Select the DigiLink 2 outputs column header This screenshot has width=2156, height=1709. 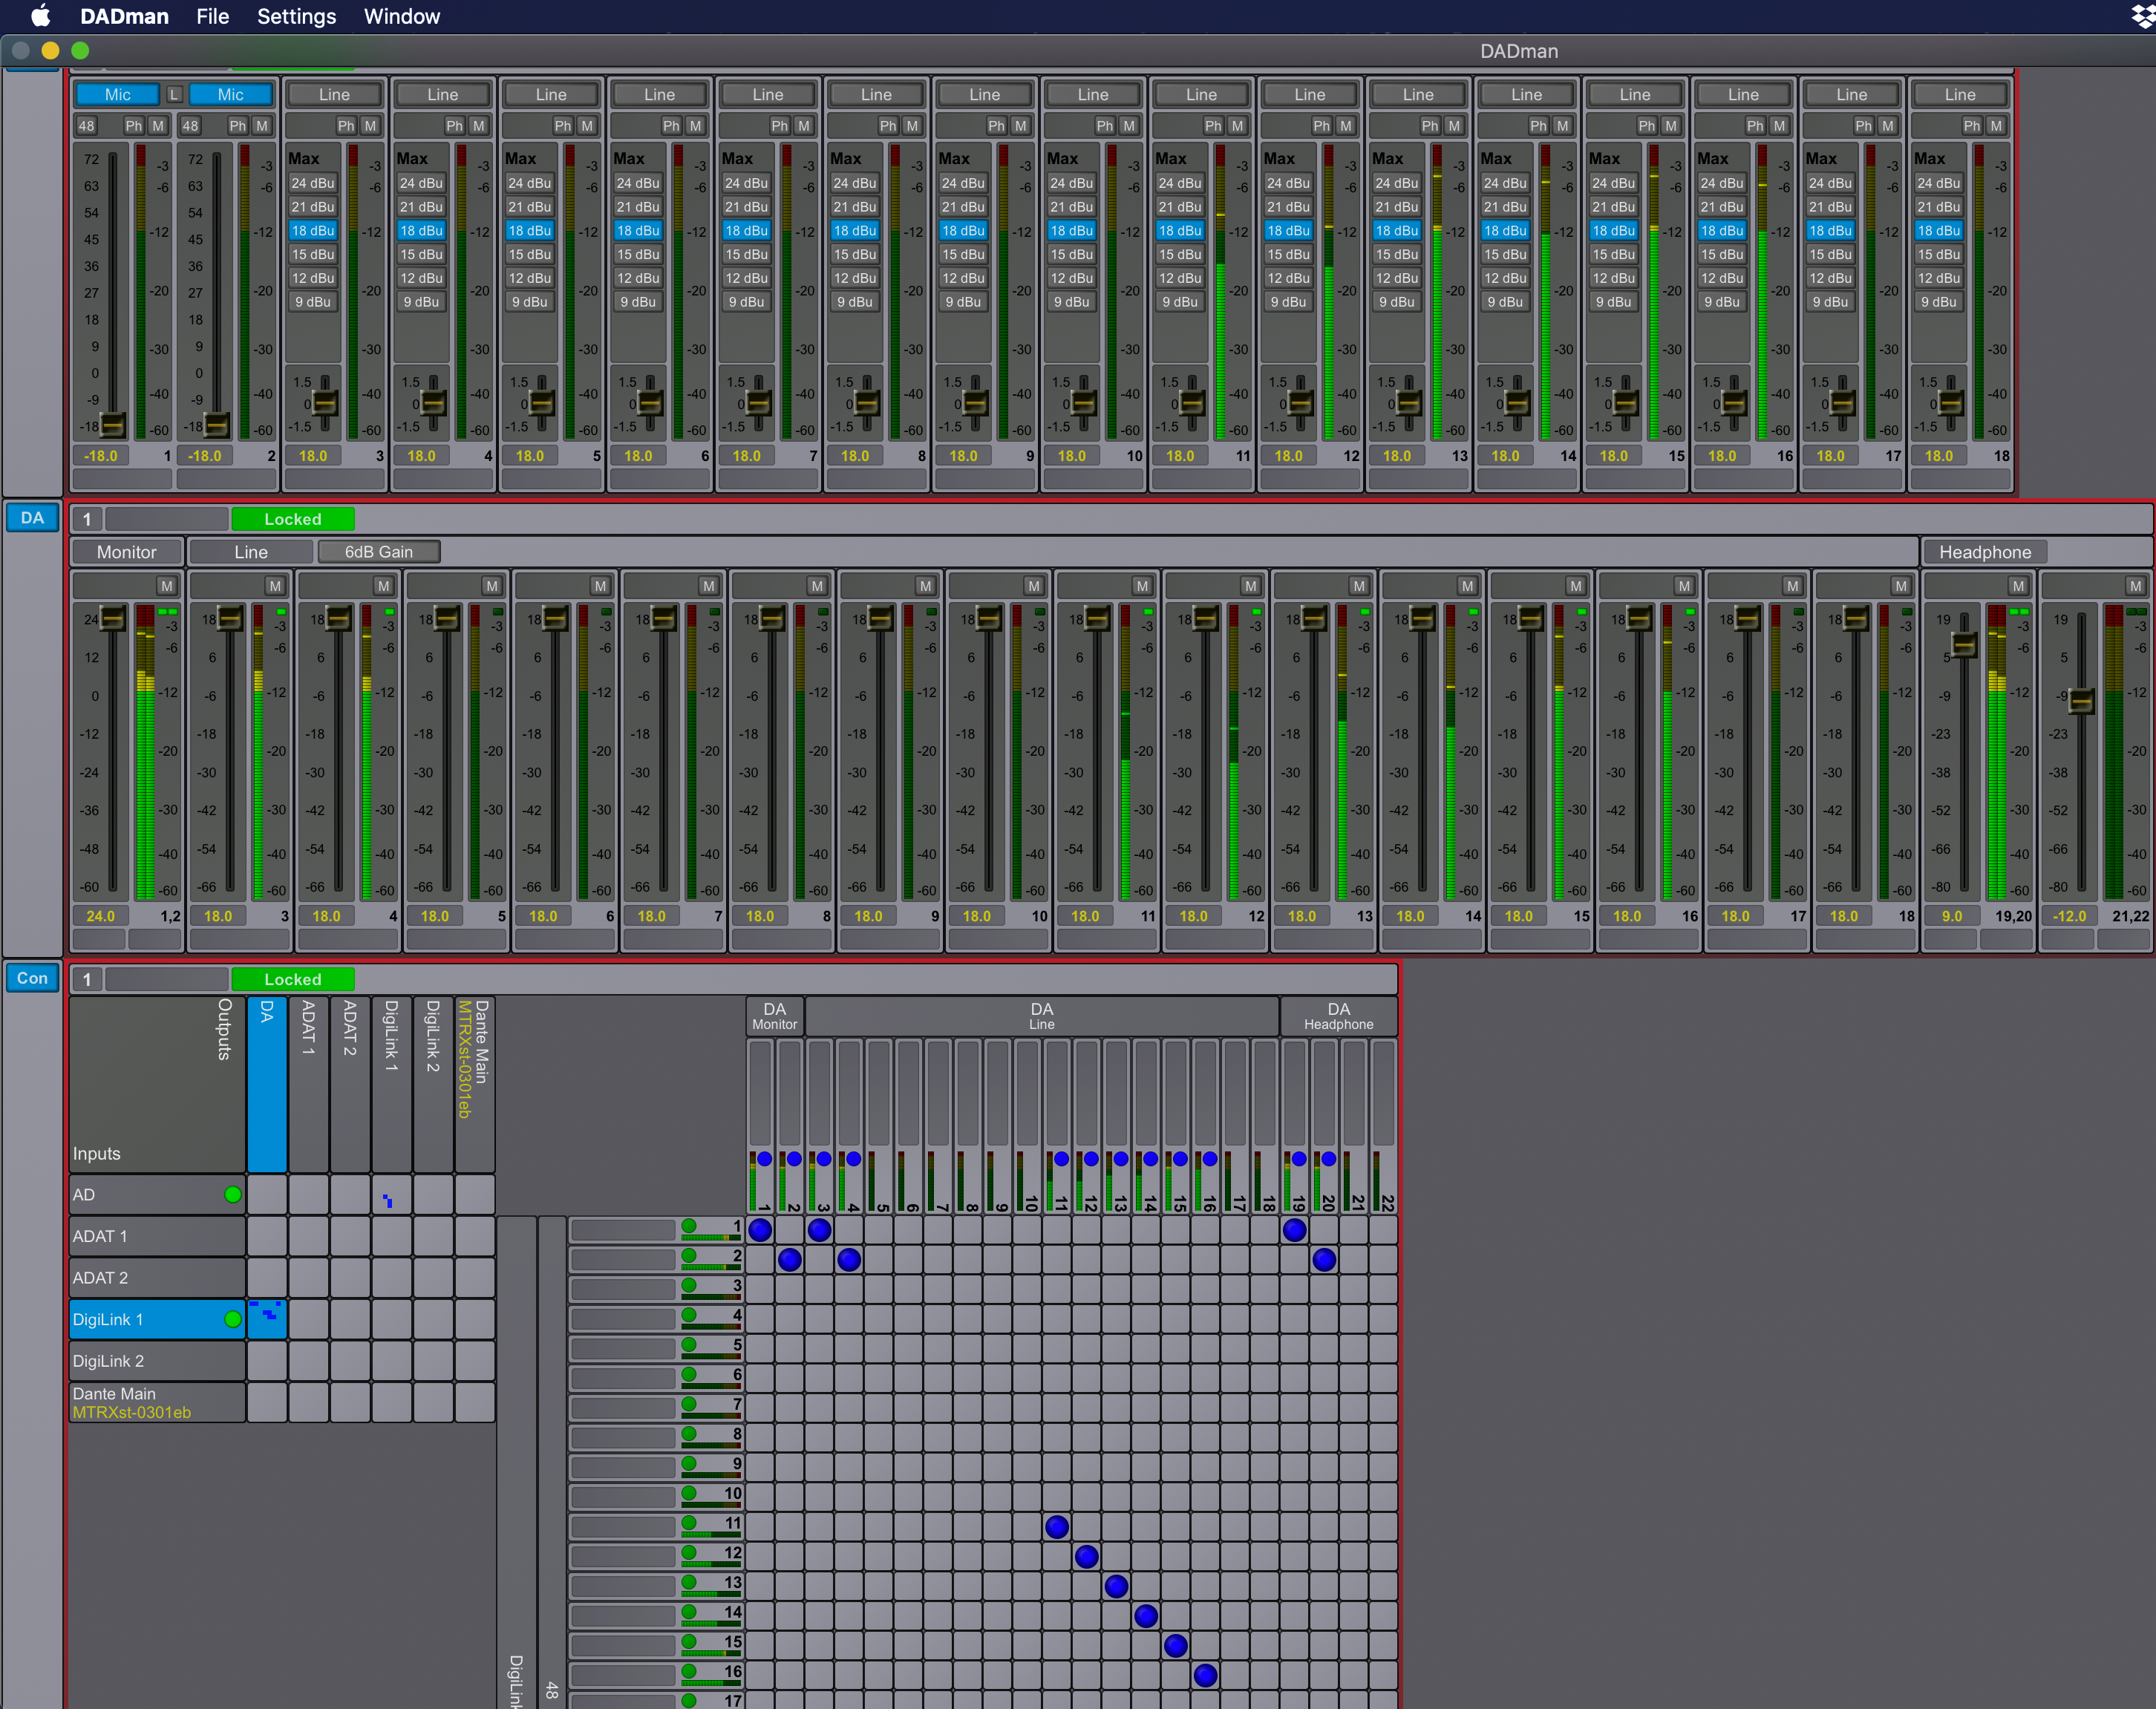point(433,1084)
